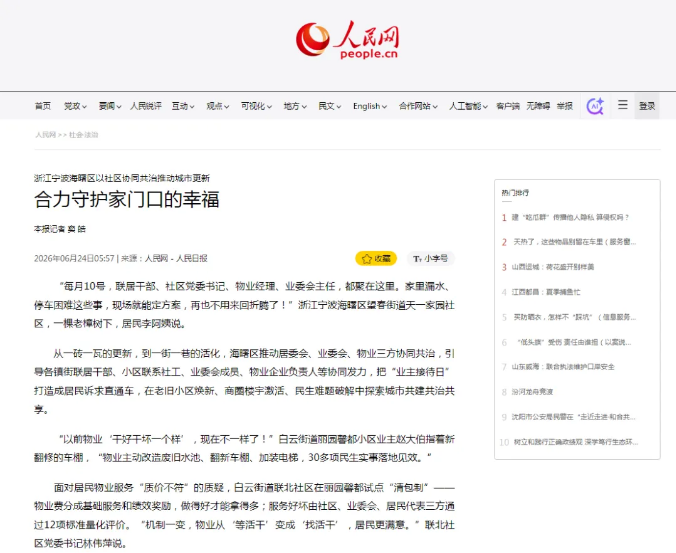Viewport: 676px width, 553px height.
Task: Click source link 人民网-人民日报
Action: [x=176, y=258]
